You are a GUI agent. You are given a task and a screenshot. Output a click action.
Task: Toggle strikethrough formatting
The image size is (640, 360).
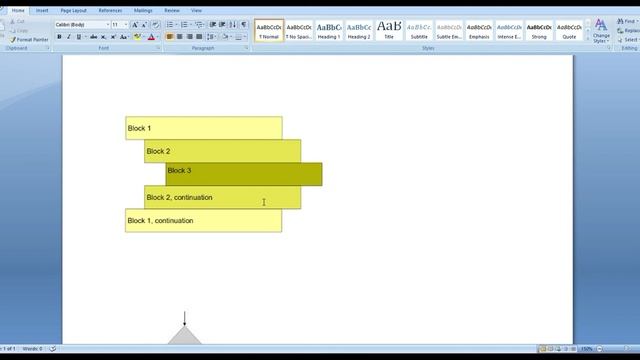(x=93, y=37)
